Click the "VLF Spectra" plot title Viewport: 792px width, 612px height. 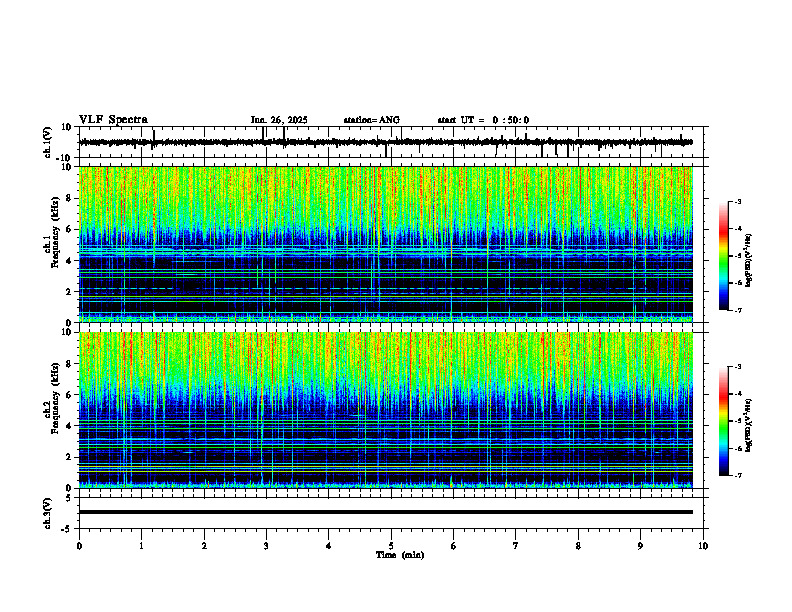(x=113, y=120)
